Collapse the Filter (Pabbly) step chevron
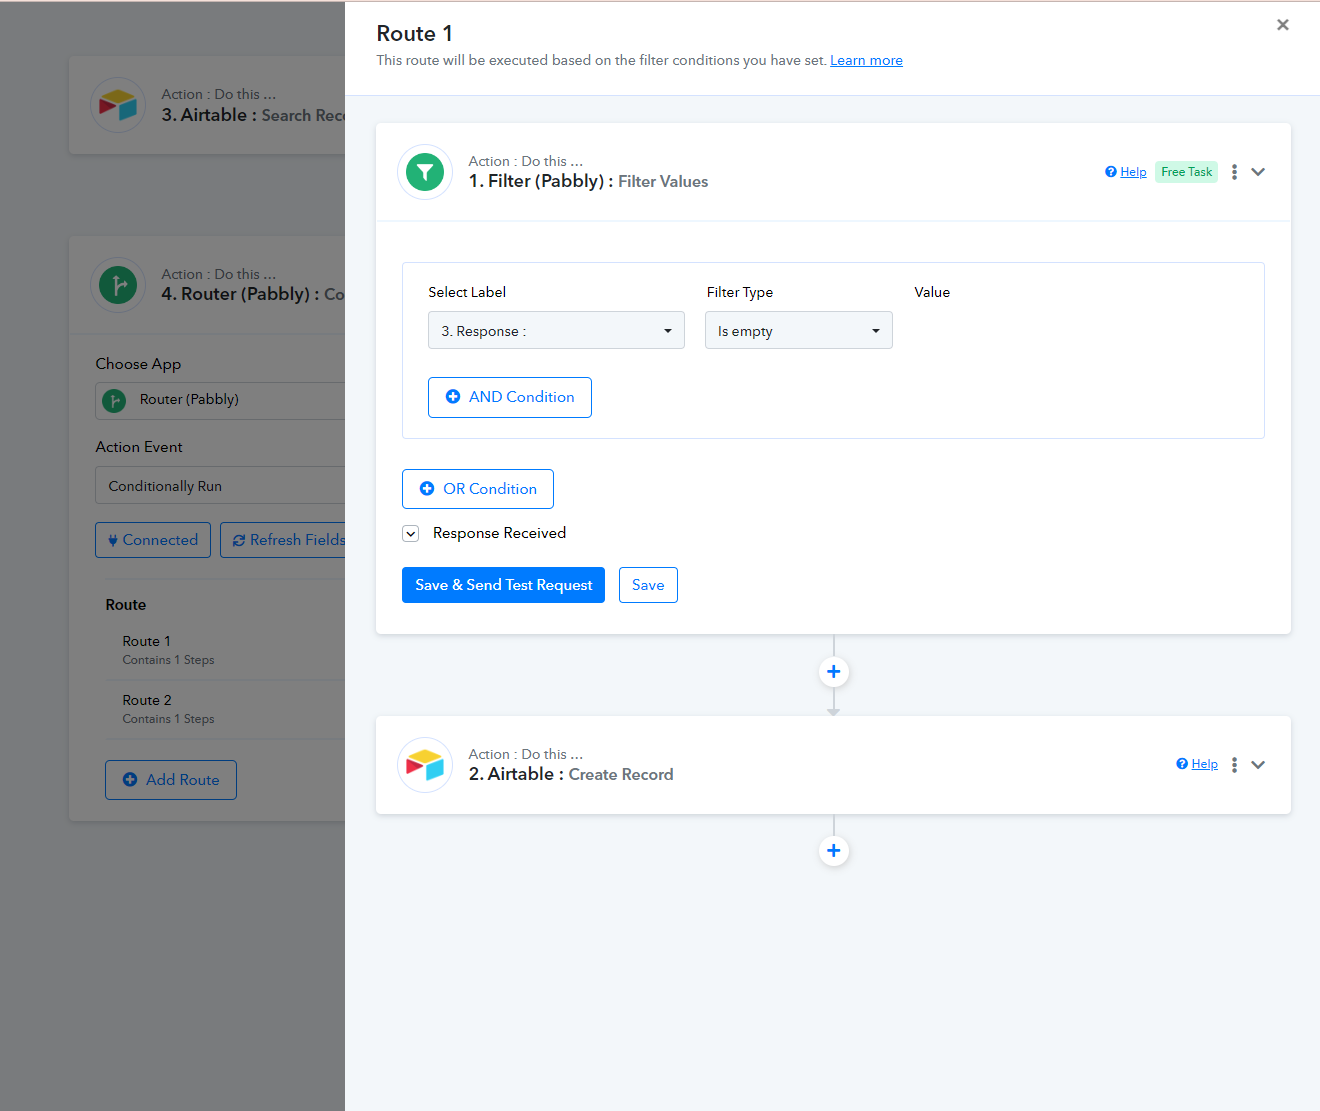The height and width of the screenshot is (1111, 1320). click(x=1258, y=172)
